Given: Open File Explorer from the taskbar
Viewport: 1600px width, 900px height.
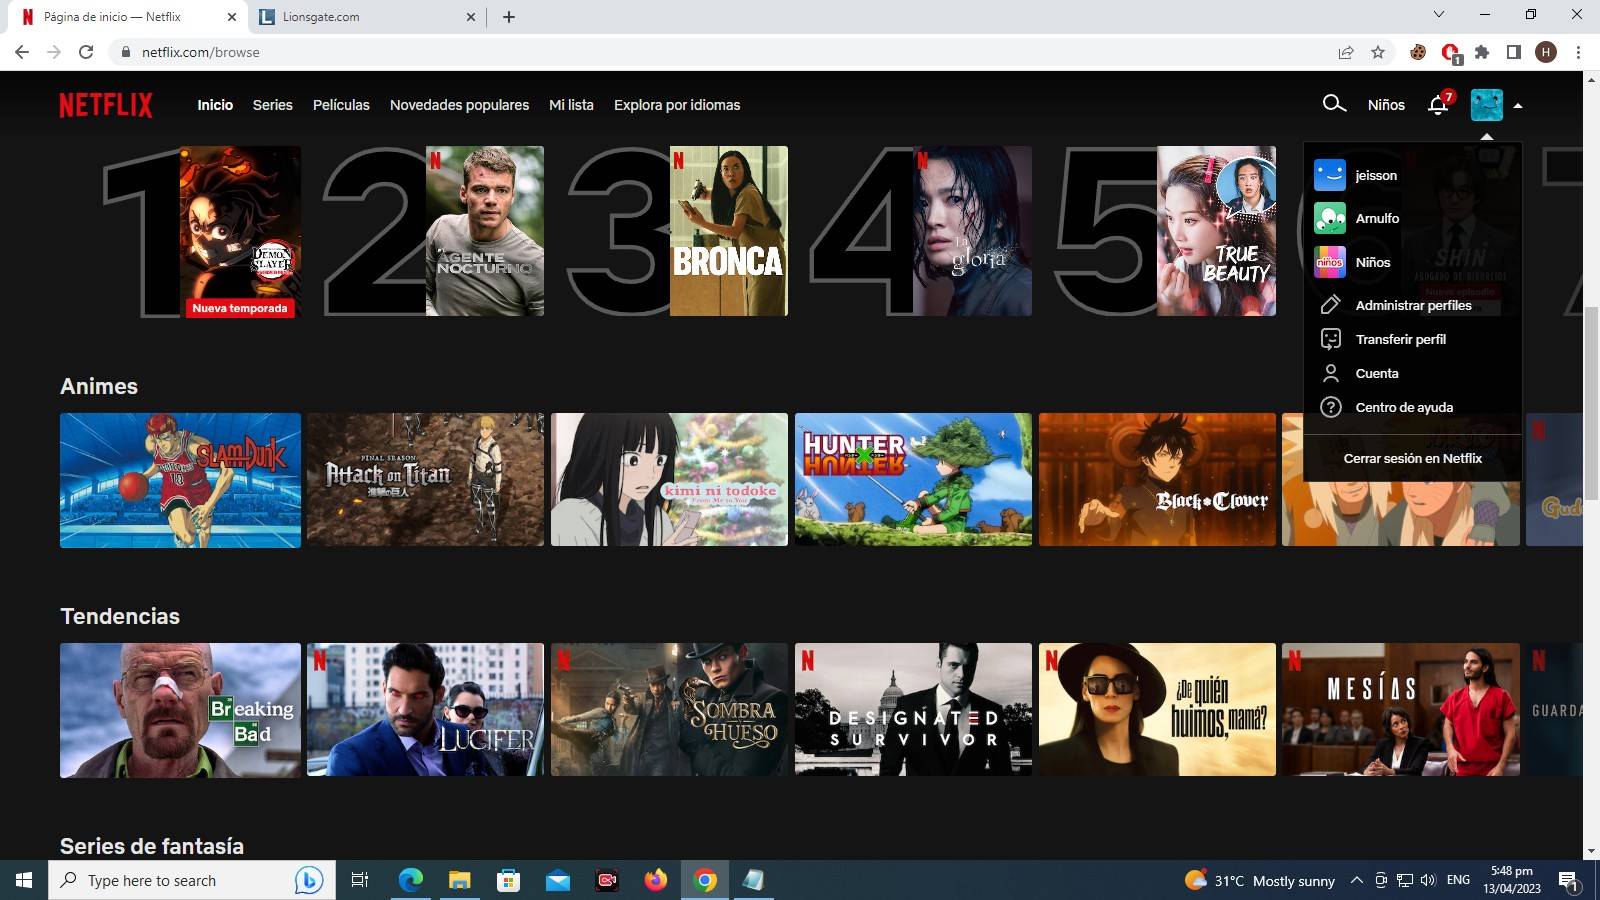Looking at the screenshot, I should click(x=459, y=880).
